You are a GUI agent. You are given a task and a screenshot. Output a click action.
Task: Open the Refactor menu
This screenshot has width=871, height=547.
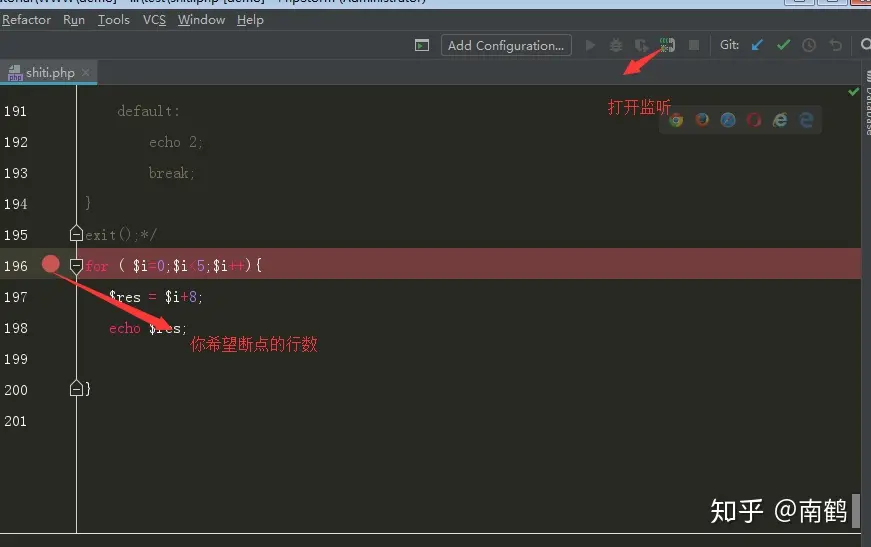coord(26,20)
